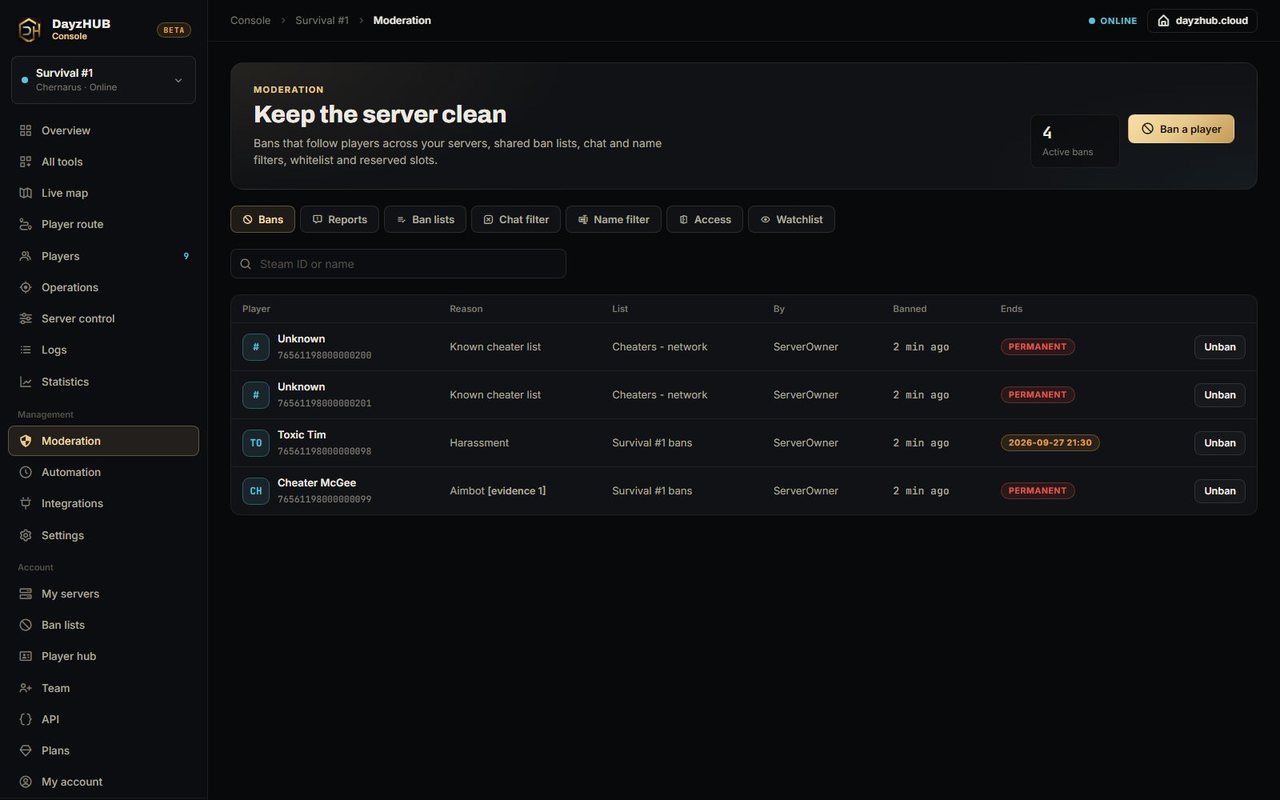Switch to the Access tab
1280x800 pixels.
(x=705, y=219)
